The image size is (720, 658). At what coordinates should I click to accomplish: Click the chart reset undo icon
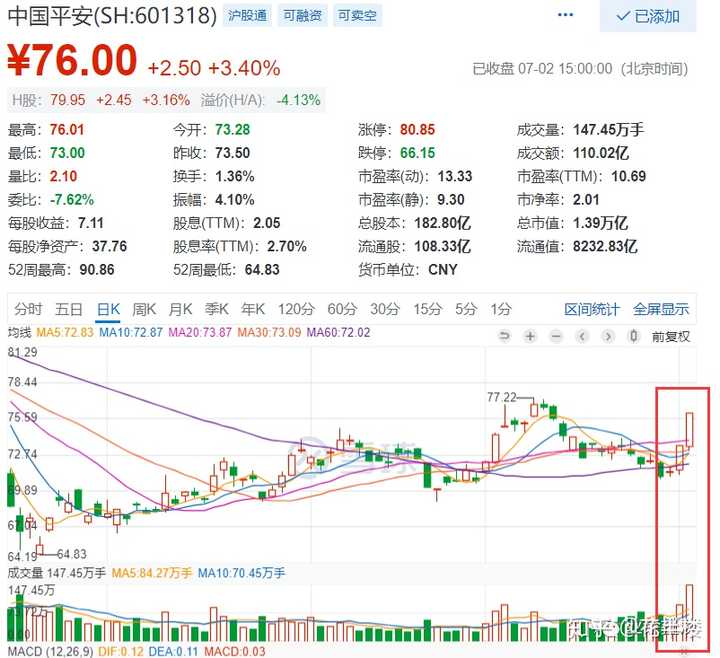pyautogui.click(x=504, y=337)
